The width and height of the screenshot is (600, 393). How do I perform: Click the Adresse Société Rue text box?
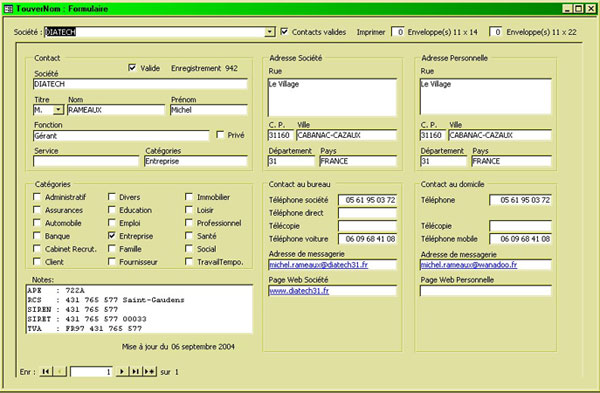332,97
